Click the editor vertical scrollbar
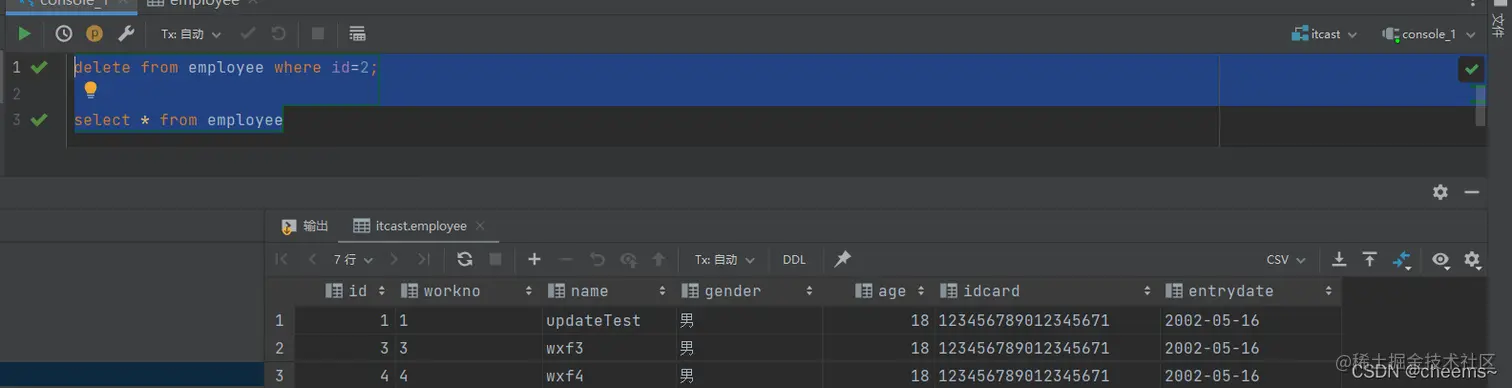Viewport: 1512px width, 388px height. 1481,105
